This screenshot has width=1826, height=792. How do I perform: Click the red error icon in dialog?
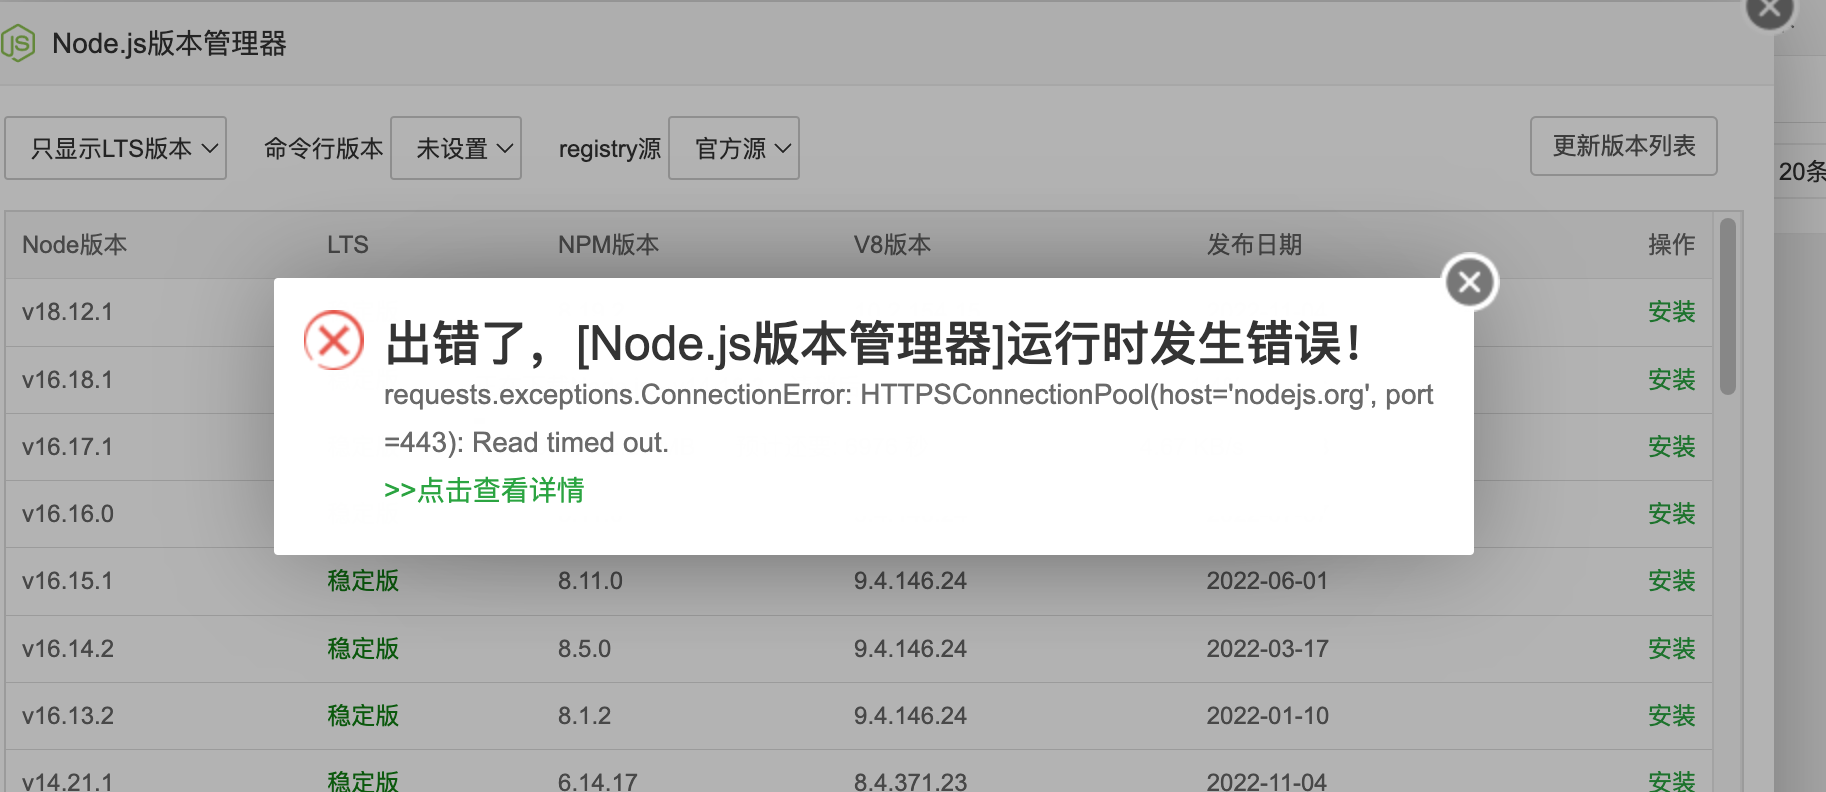[333, 341]
